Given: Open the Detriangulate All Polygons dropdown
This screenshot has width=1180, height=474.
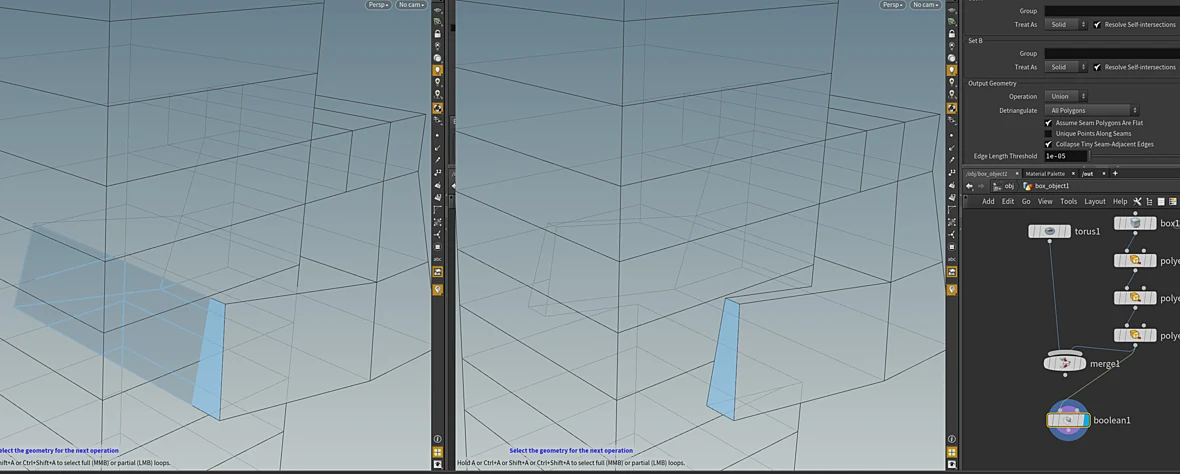Looking at the screenshot, I should [1092, 111].
